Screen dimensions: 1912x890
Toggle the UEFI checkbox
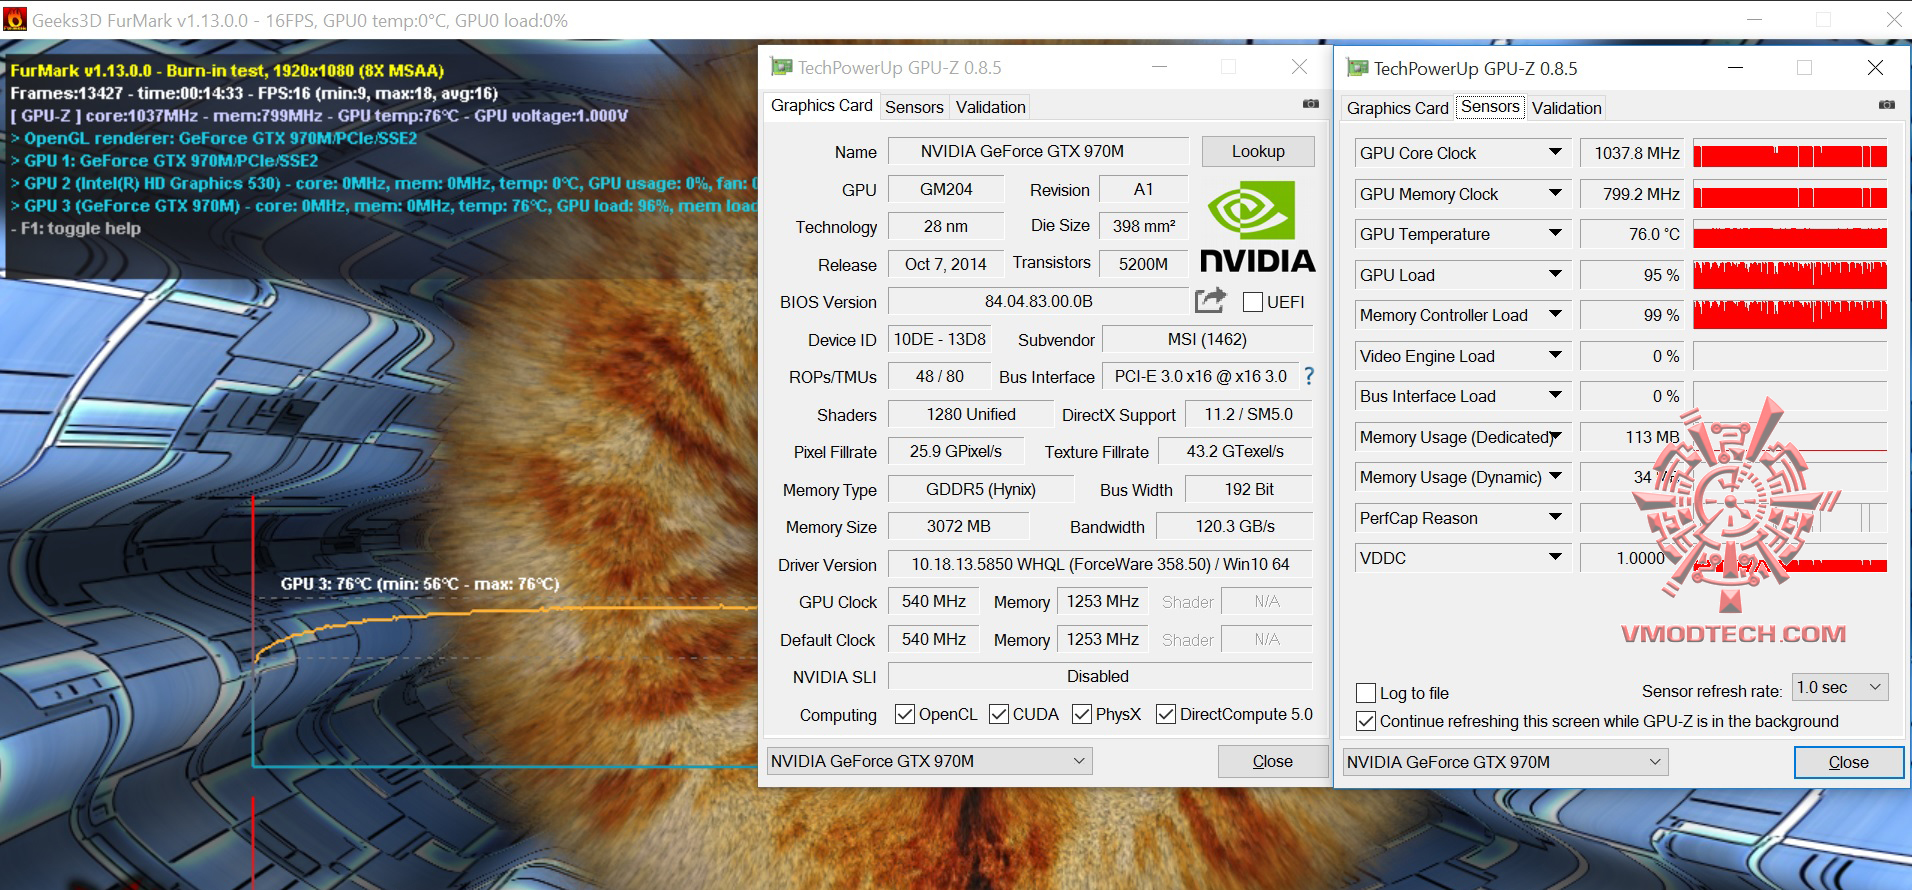click(x=1253, y=302)
